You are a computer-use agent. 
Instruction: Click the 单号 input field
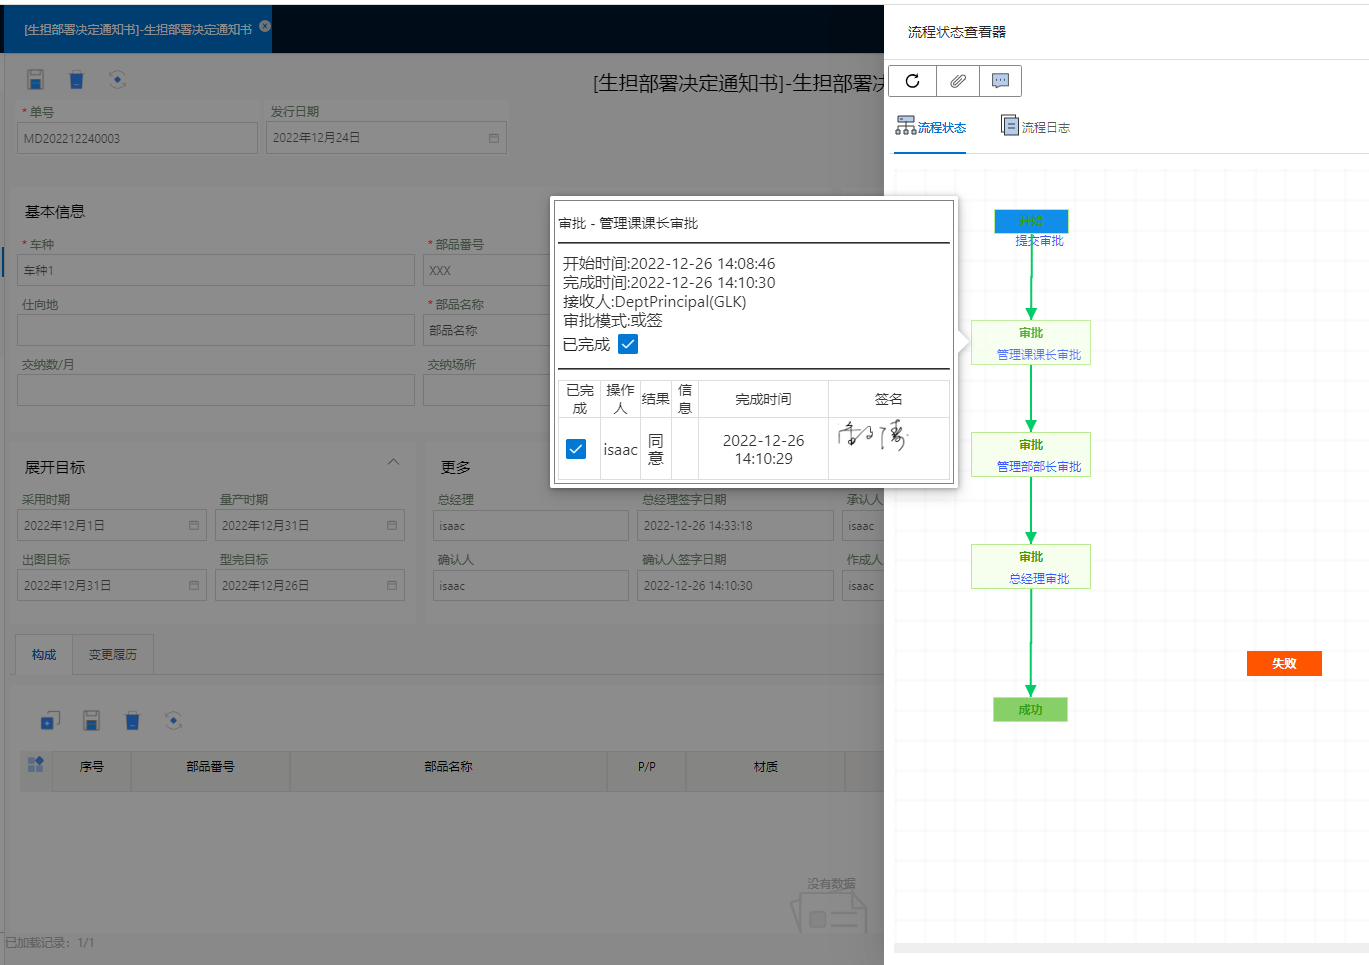pos(137,138)
